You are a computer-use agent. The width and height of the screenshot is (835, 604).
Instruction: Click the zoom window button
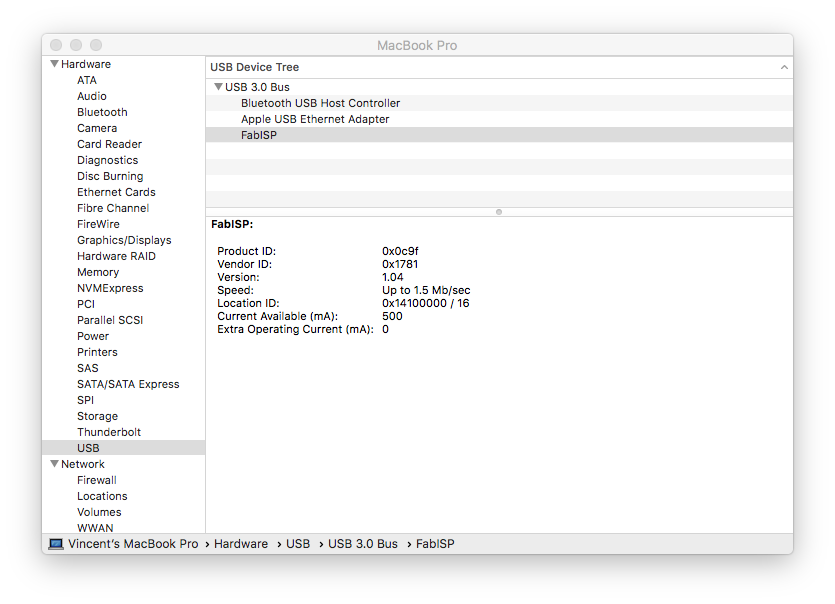tap(96, 45)
